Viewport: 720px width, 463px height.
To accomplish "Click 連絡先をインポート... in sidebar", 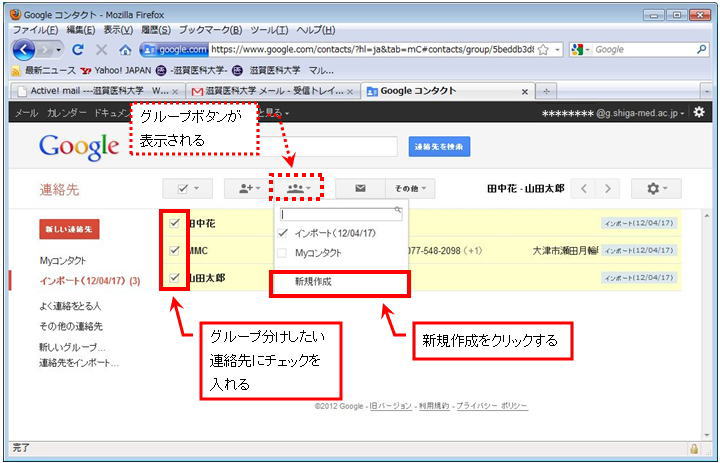I will (x=79, y=363).
